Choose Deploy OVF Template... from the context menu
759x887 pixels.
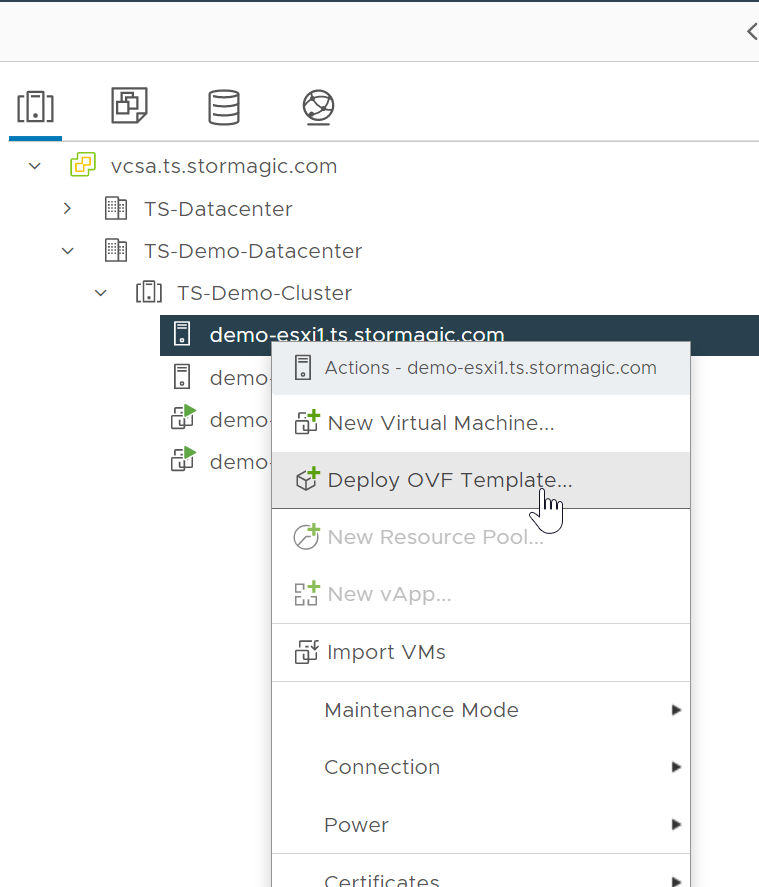481,480
